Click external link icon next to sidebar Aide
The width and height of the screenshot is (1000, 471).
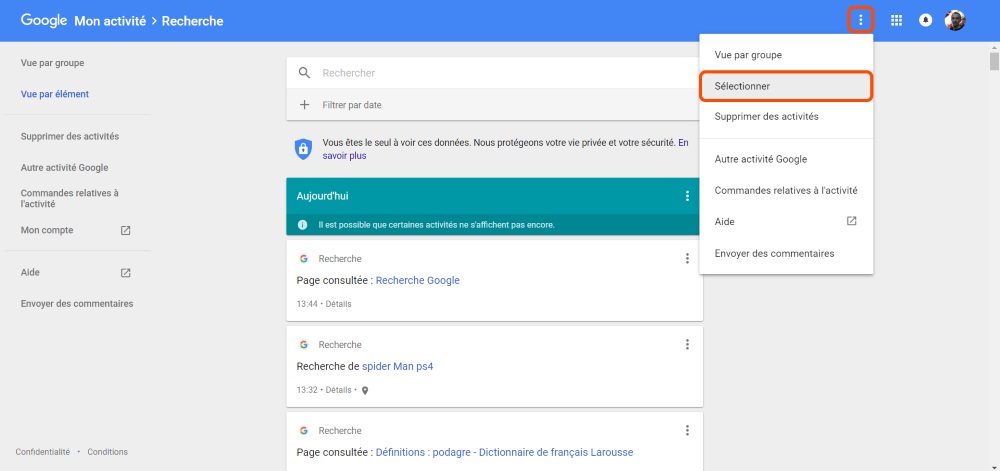[x=126, y=272]
